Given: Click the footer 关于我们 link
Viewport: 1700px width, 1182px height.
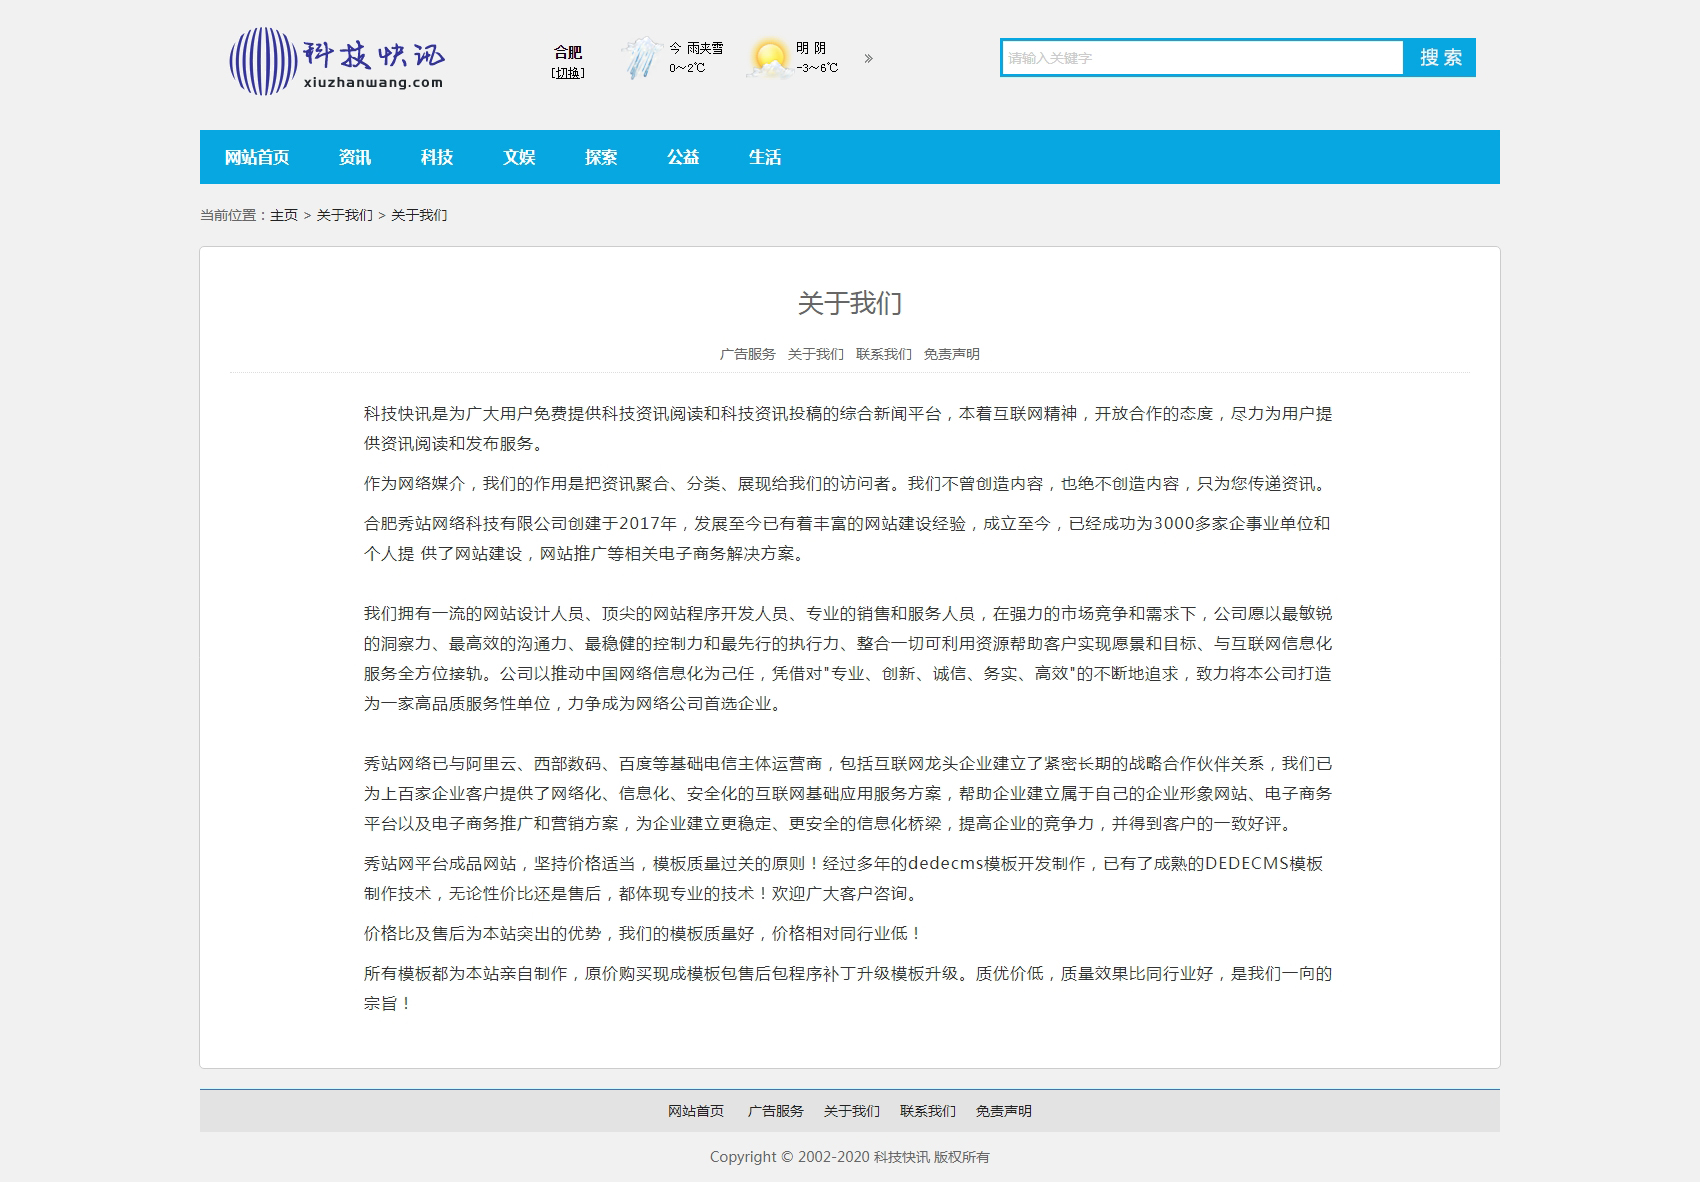Looking at the screenshot, I should pos(852,1111).
